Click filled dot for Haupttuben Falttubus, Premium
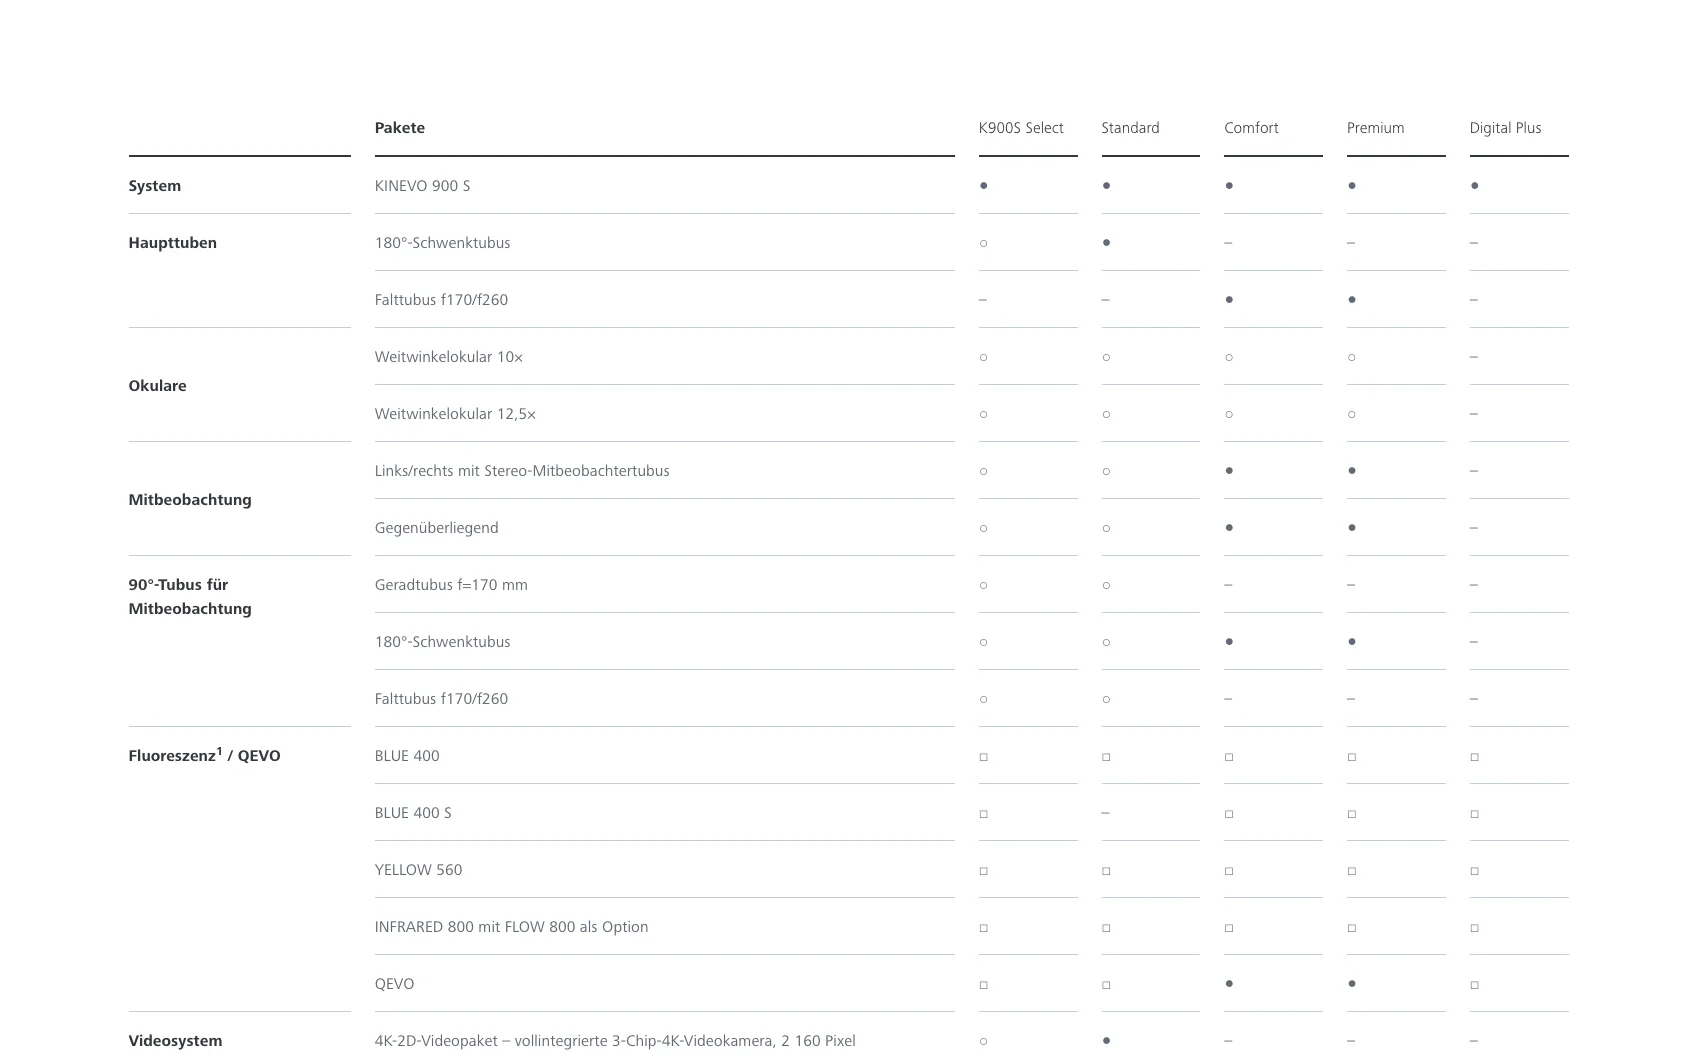 pyautogui.click(x=1352, y=299)
